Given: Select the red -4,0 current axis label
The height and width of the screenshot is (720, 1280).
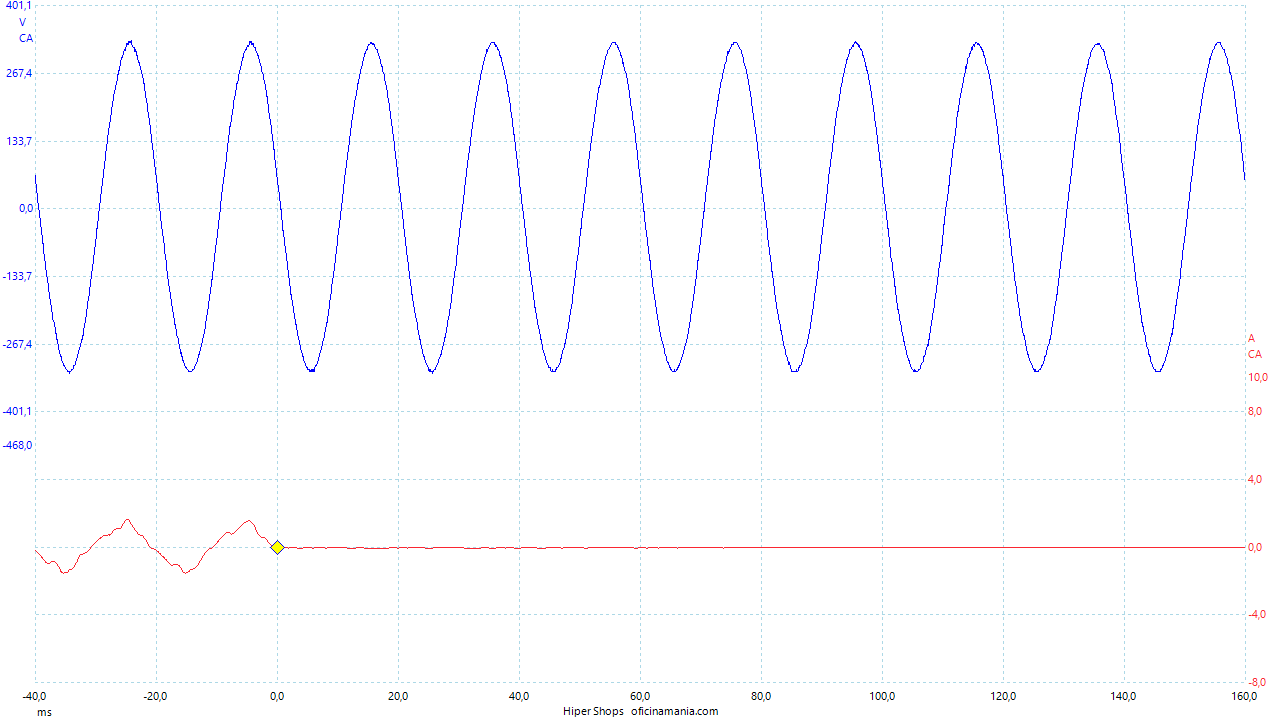Looking at the screenshot, I should 1257,614.
